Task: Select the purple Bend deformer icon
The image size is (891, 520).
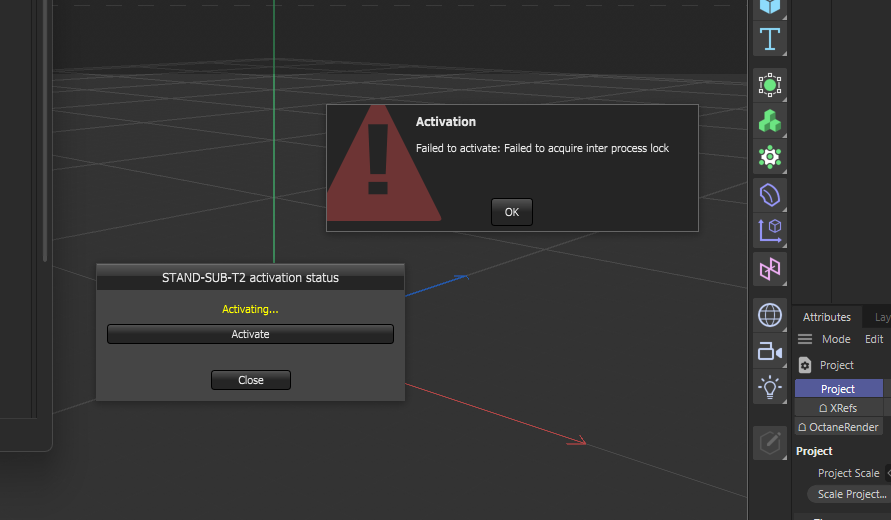Action: point(770,195)
